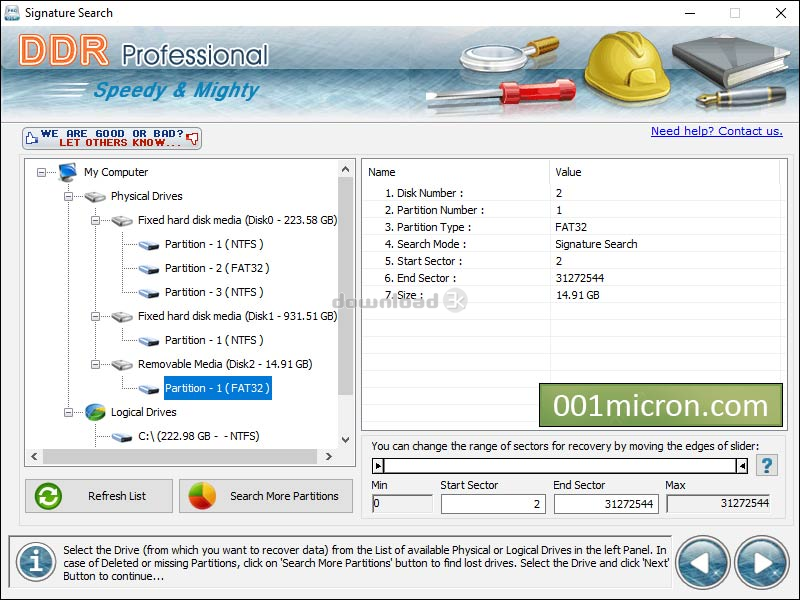The image size is (800, 600).
Task: Click the thumbs-down icon on feedback banner
Action: (x=192, y=138)
